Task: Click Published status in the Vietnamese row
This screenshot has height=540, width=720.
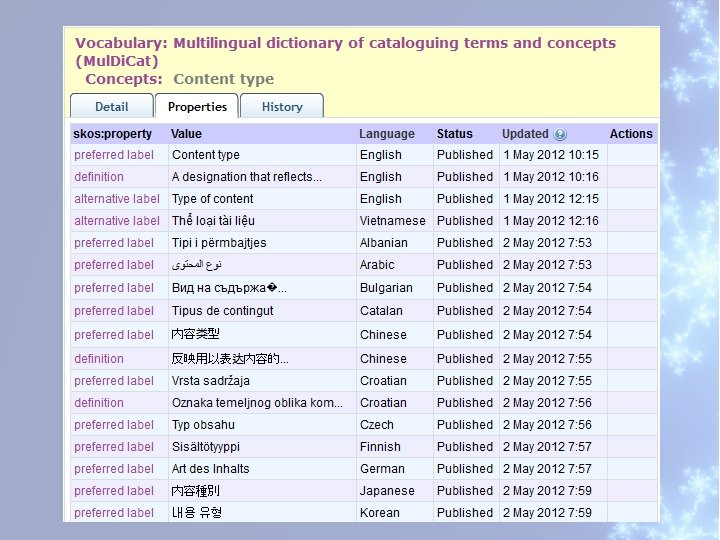Action: (465, 221)
